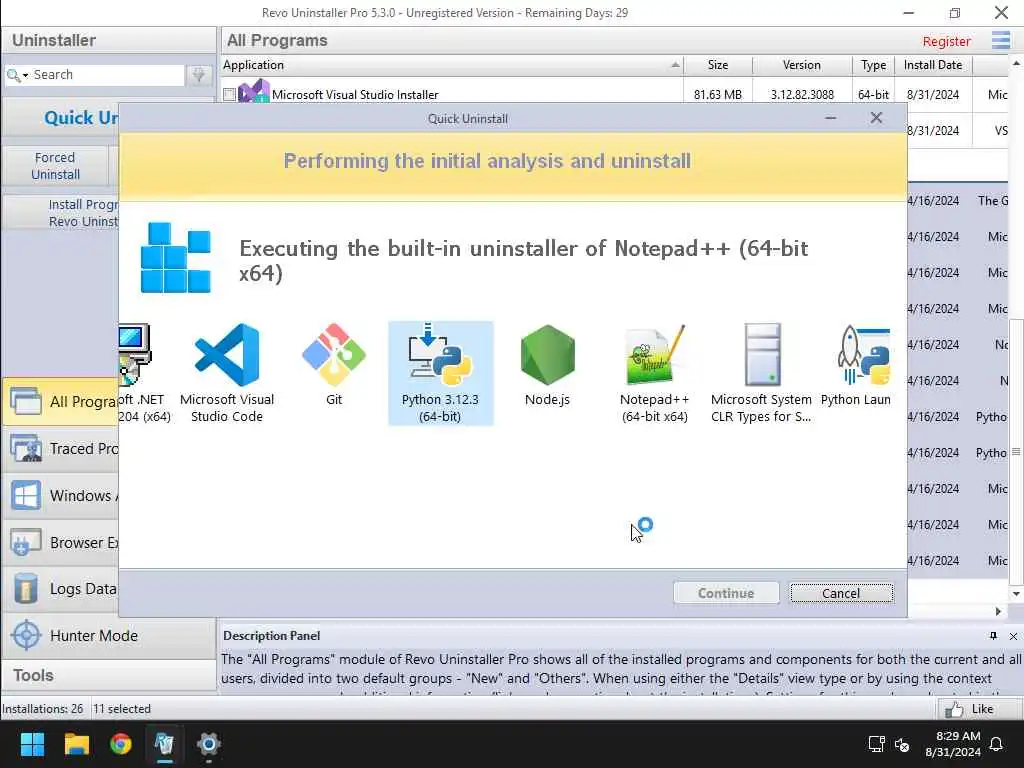Viewport: 1024px width, 768px height.
Task: Select the Git icon in Quick Uninstall
Action: [334, 355]
